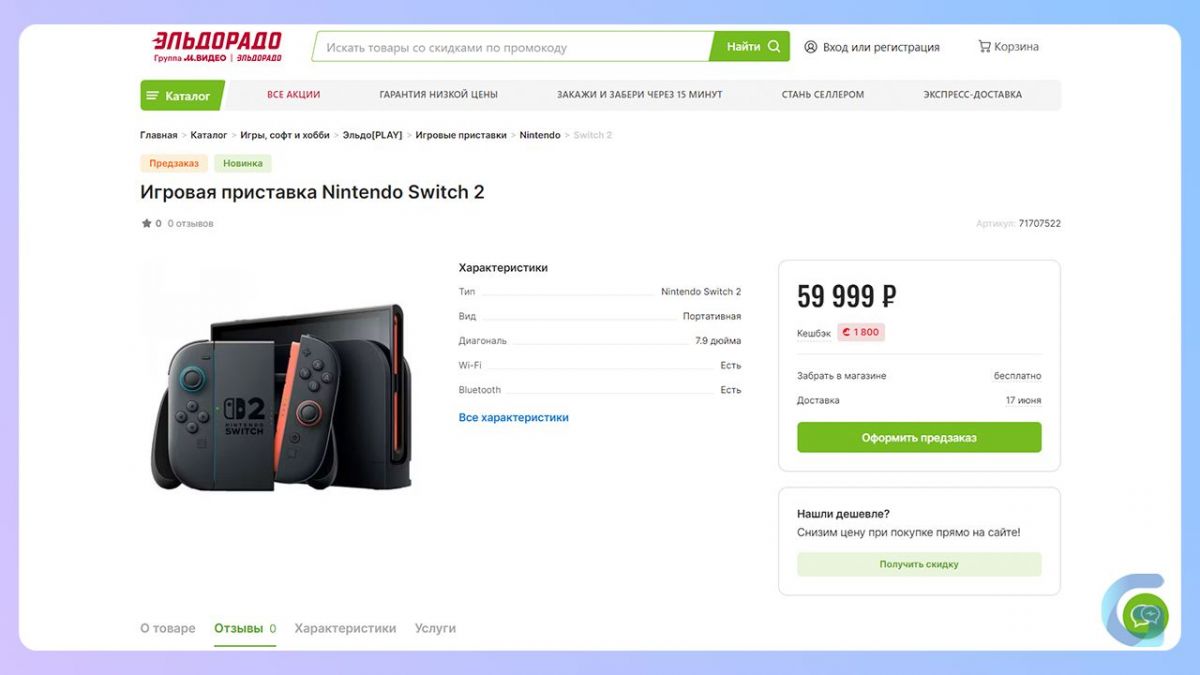The width and height of the screenshot is (1200, 675).
Task: Open the Услуги tab
Action: pyautogui.click(x=435, y=629)
